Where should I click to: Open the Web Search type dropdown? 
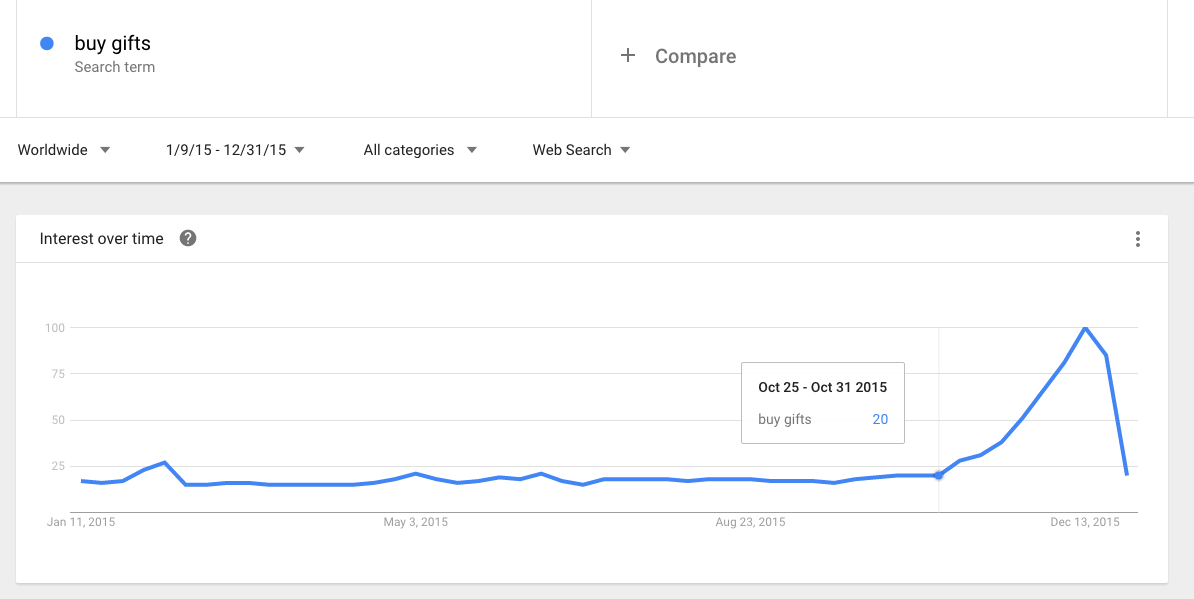[582, 150]
